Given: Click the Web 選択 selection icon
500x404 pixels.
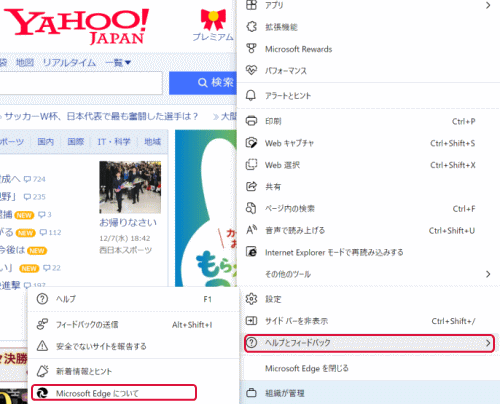Looking at the screenshot, I should [x=251, y=165].
